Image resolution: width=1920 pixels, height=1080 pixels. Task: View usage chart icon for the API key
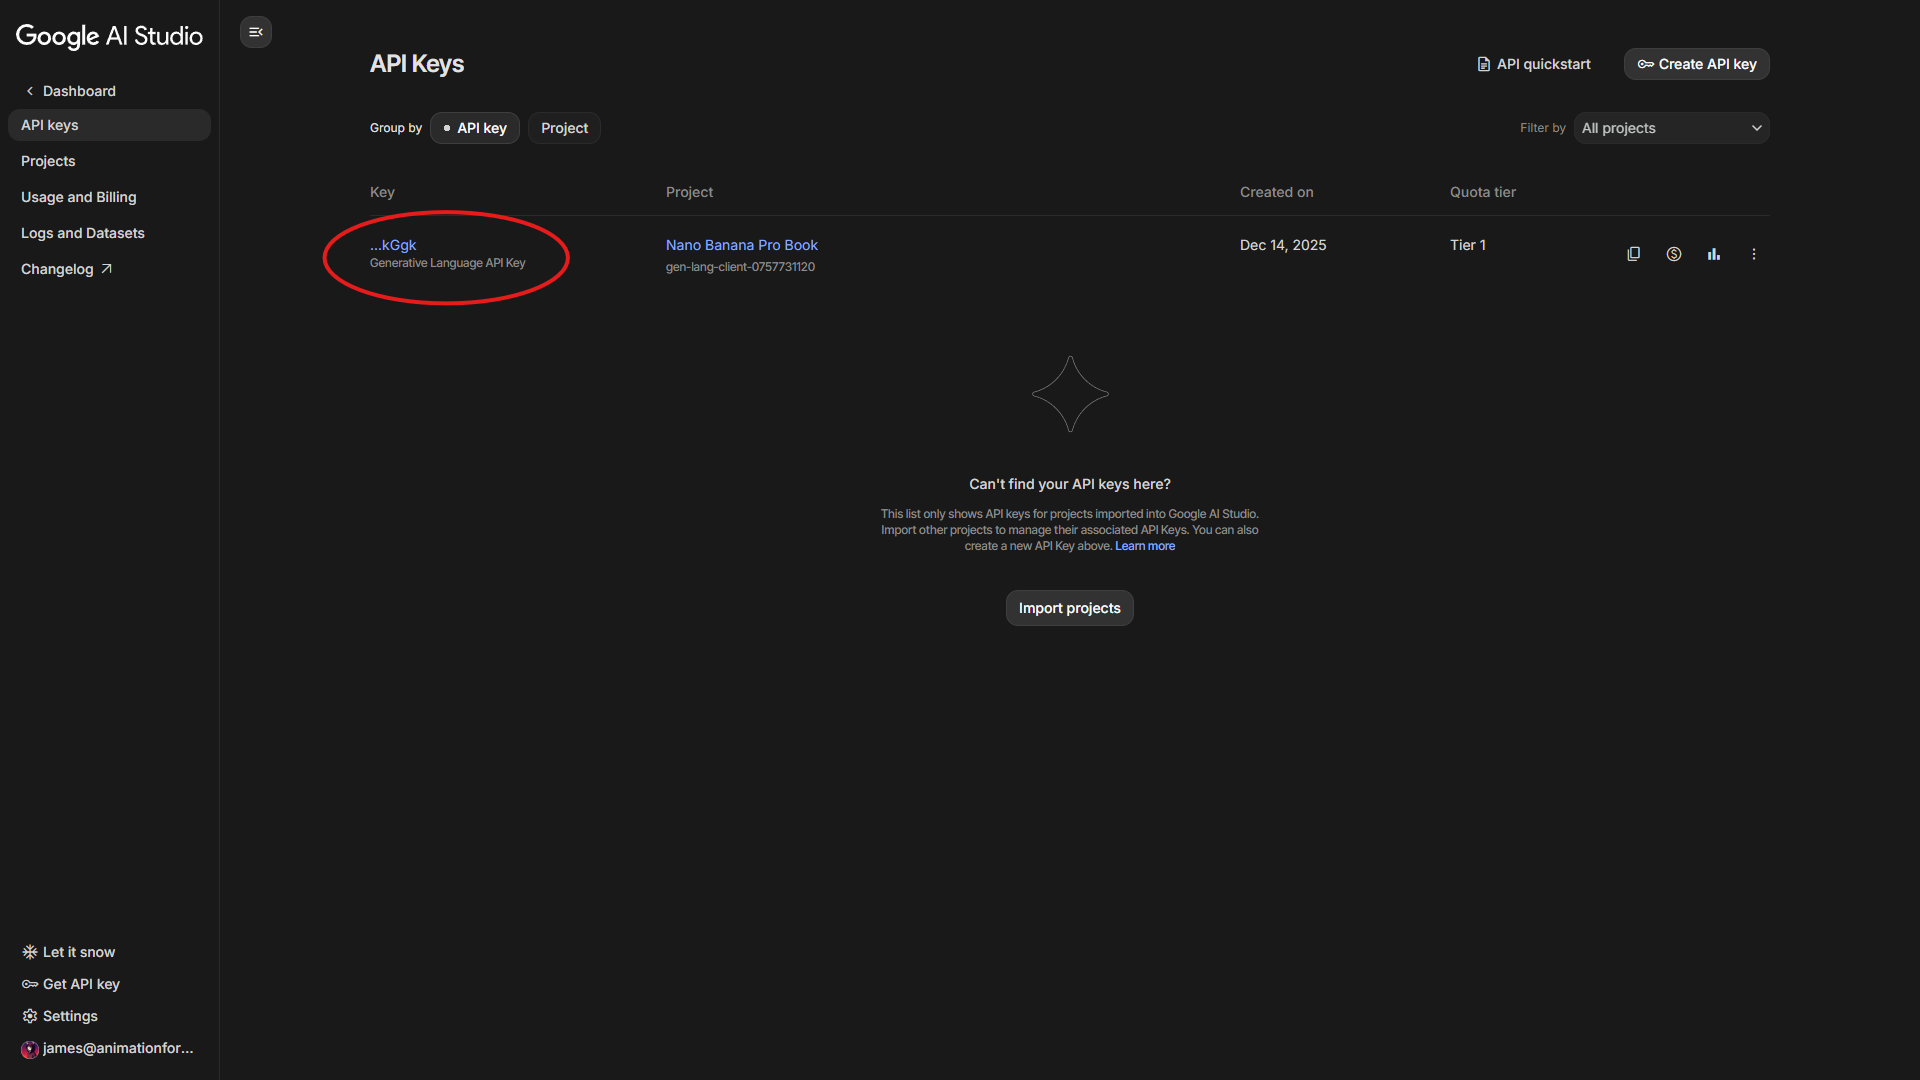(1713, 254)
